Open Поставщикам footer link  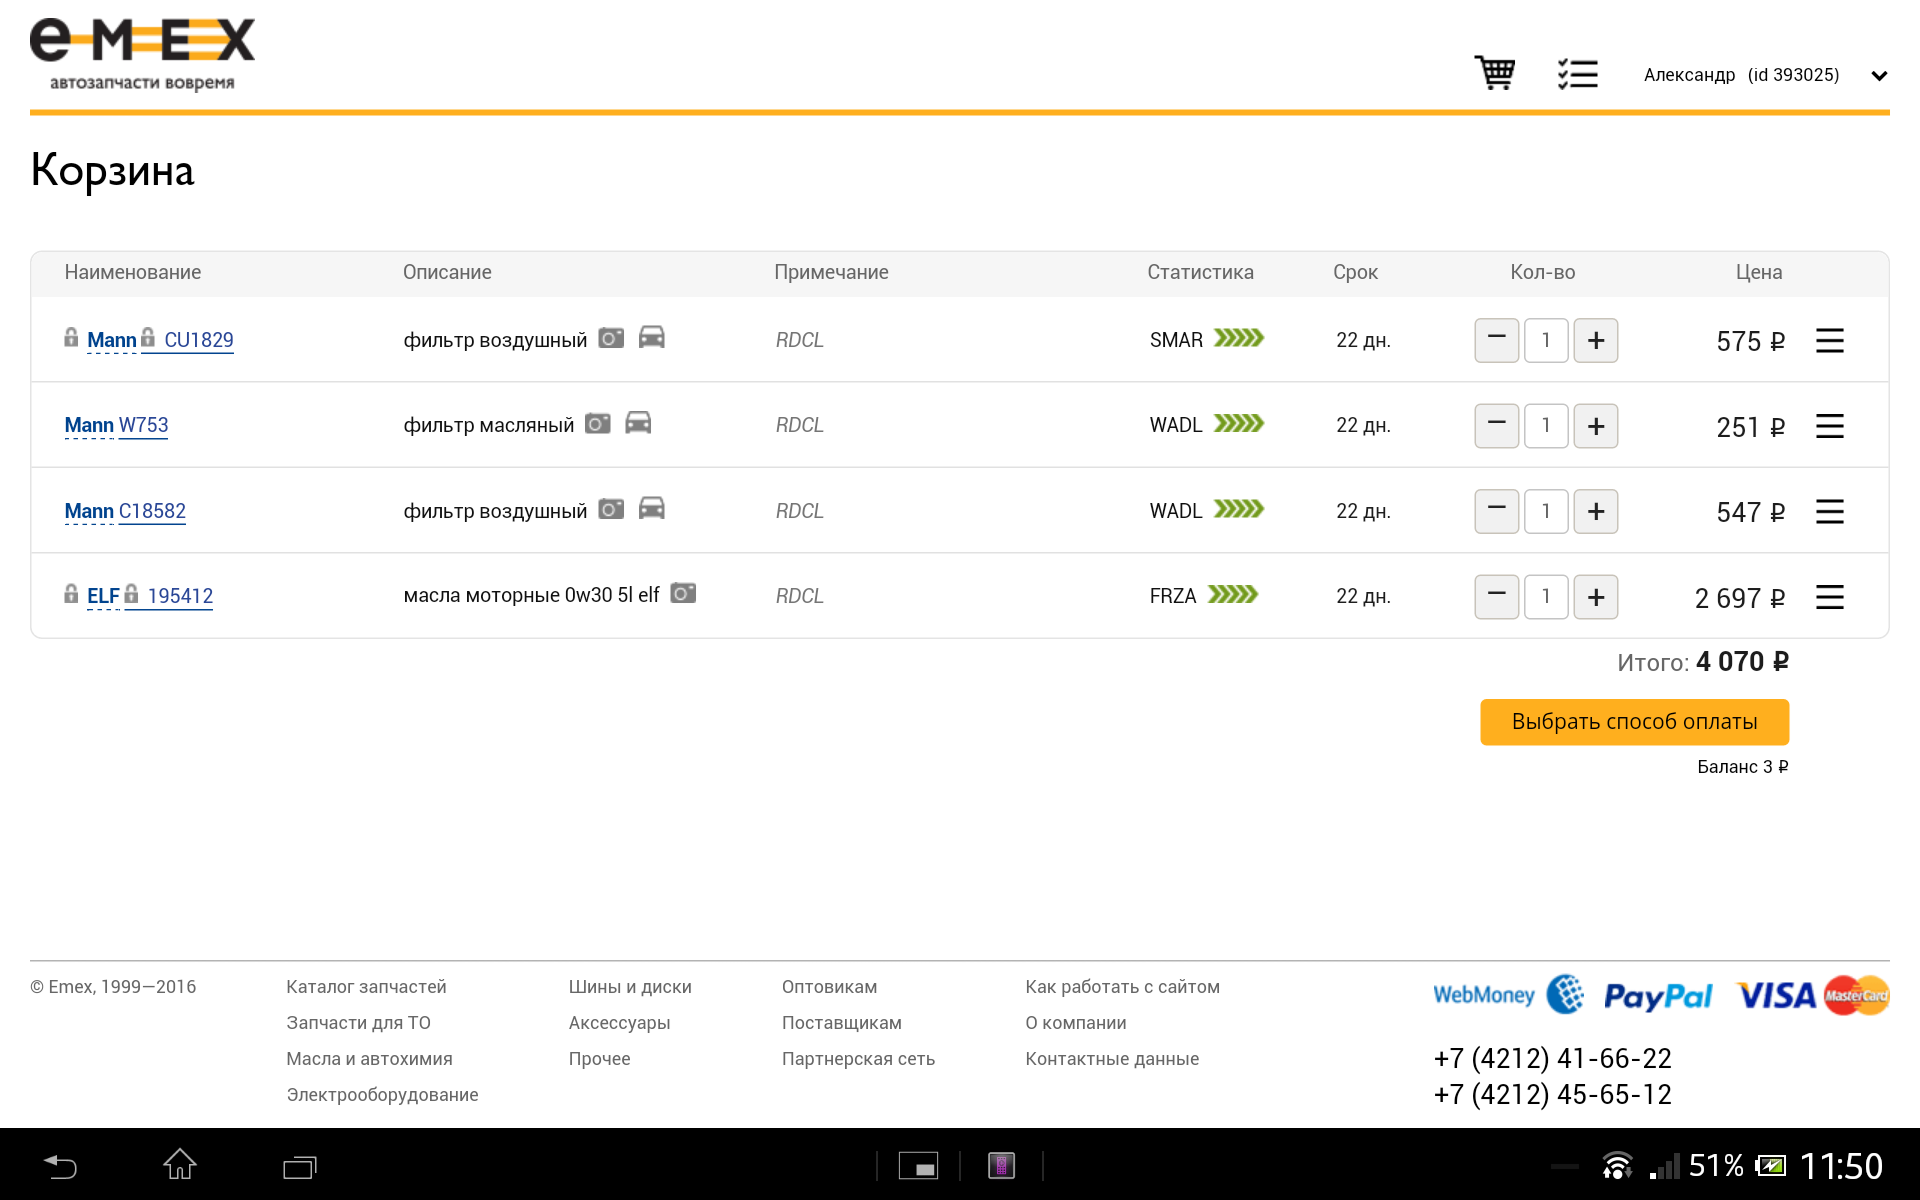(841, 1023)
